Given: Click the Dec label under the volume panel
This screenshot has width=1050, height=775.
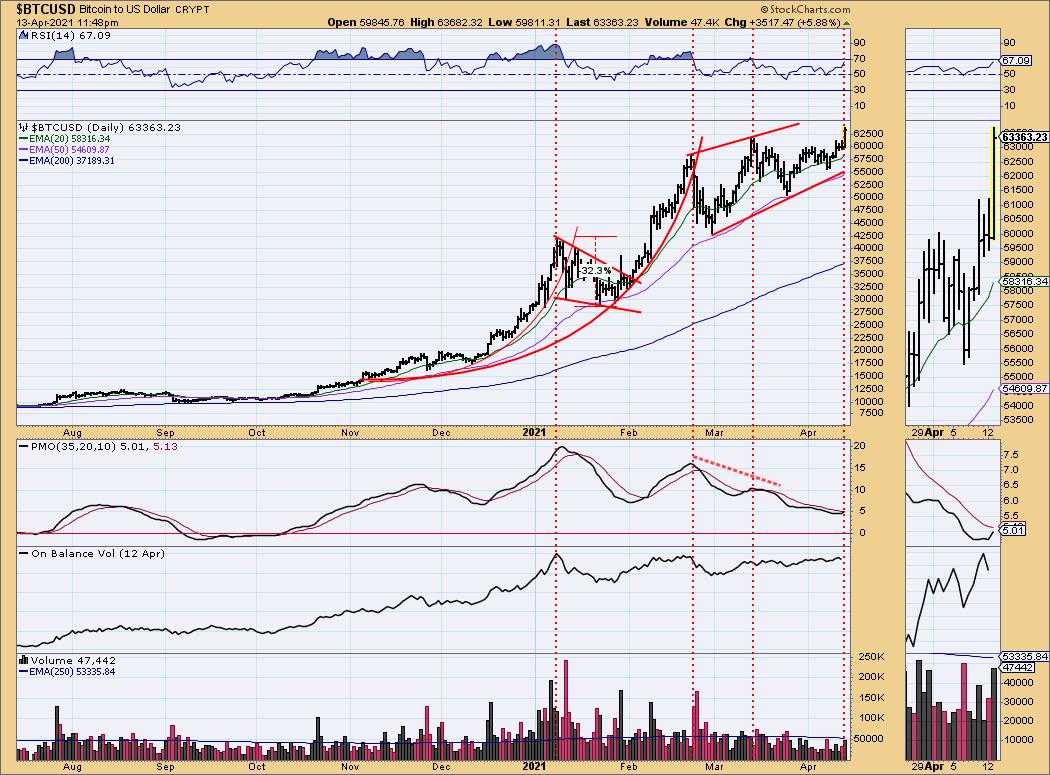Looking at the screenshot, I should 441,766.
